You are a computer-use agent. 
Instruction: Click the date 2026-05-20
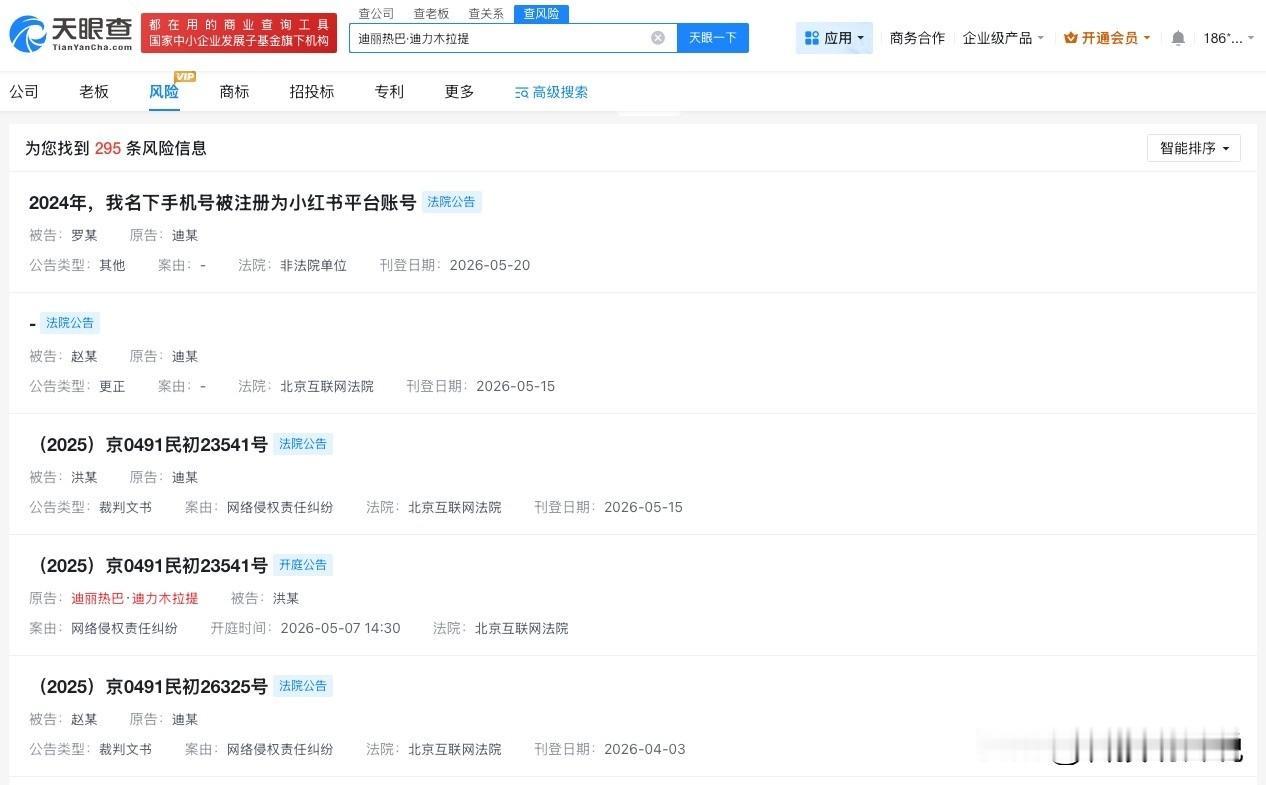490,265
